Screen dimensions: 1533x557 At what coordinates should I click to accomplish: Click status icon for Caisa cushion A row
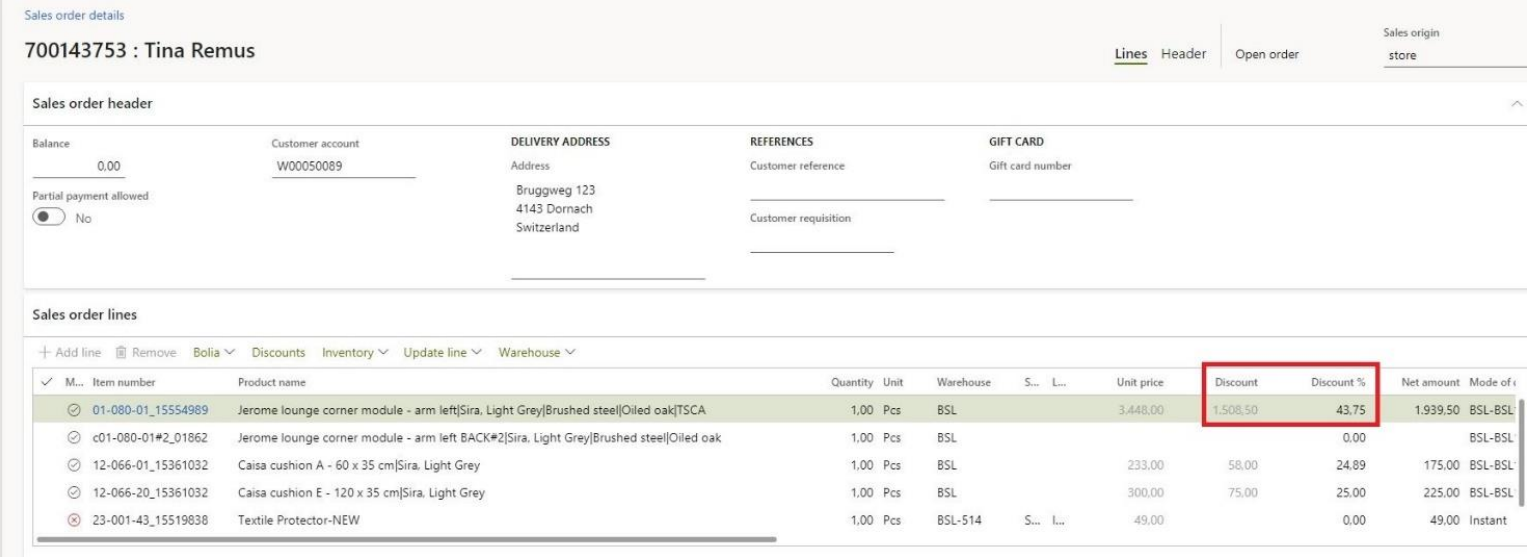pyautogui.click(x=73, y=464)
